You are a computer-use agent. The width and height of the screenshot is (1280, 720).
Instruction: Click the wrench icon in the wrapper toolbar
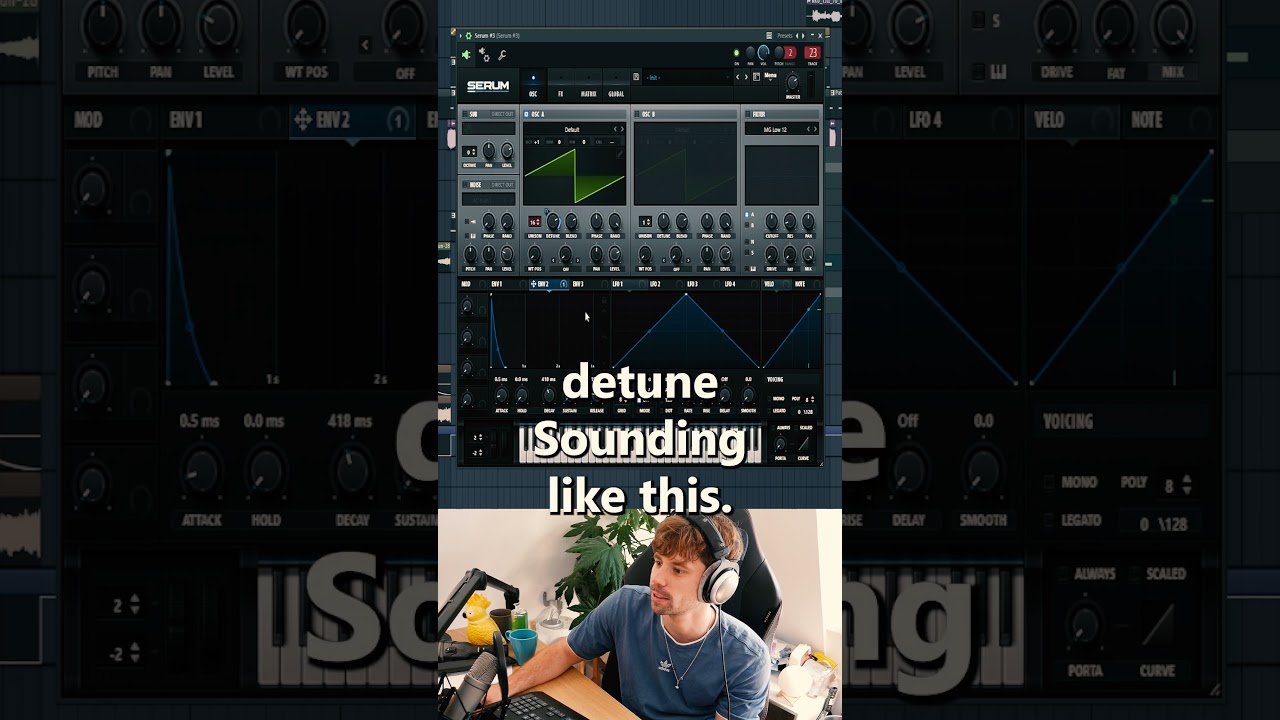[502, 55]
